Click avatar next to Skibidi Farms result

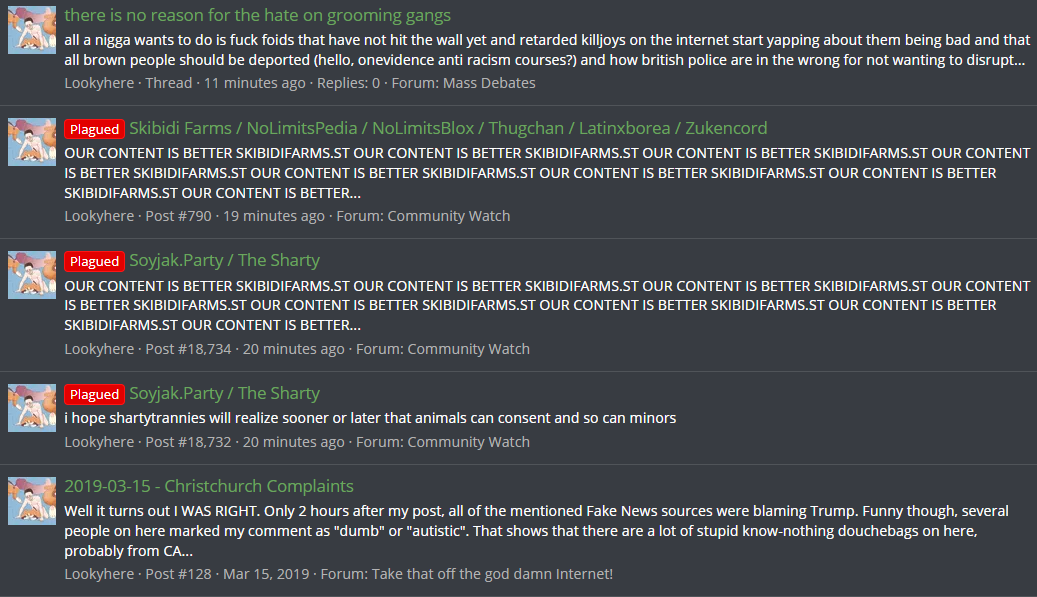click(x=32, y=142)
